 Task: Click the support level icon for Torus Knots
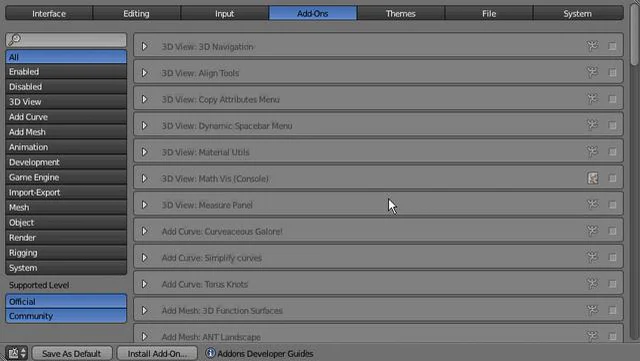coord(592,283)
